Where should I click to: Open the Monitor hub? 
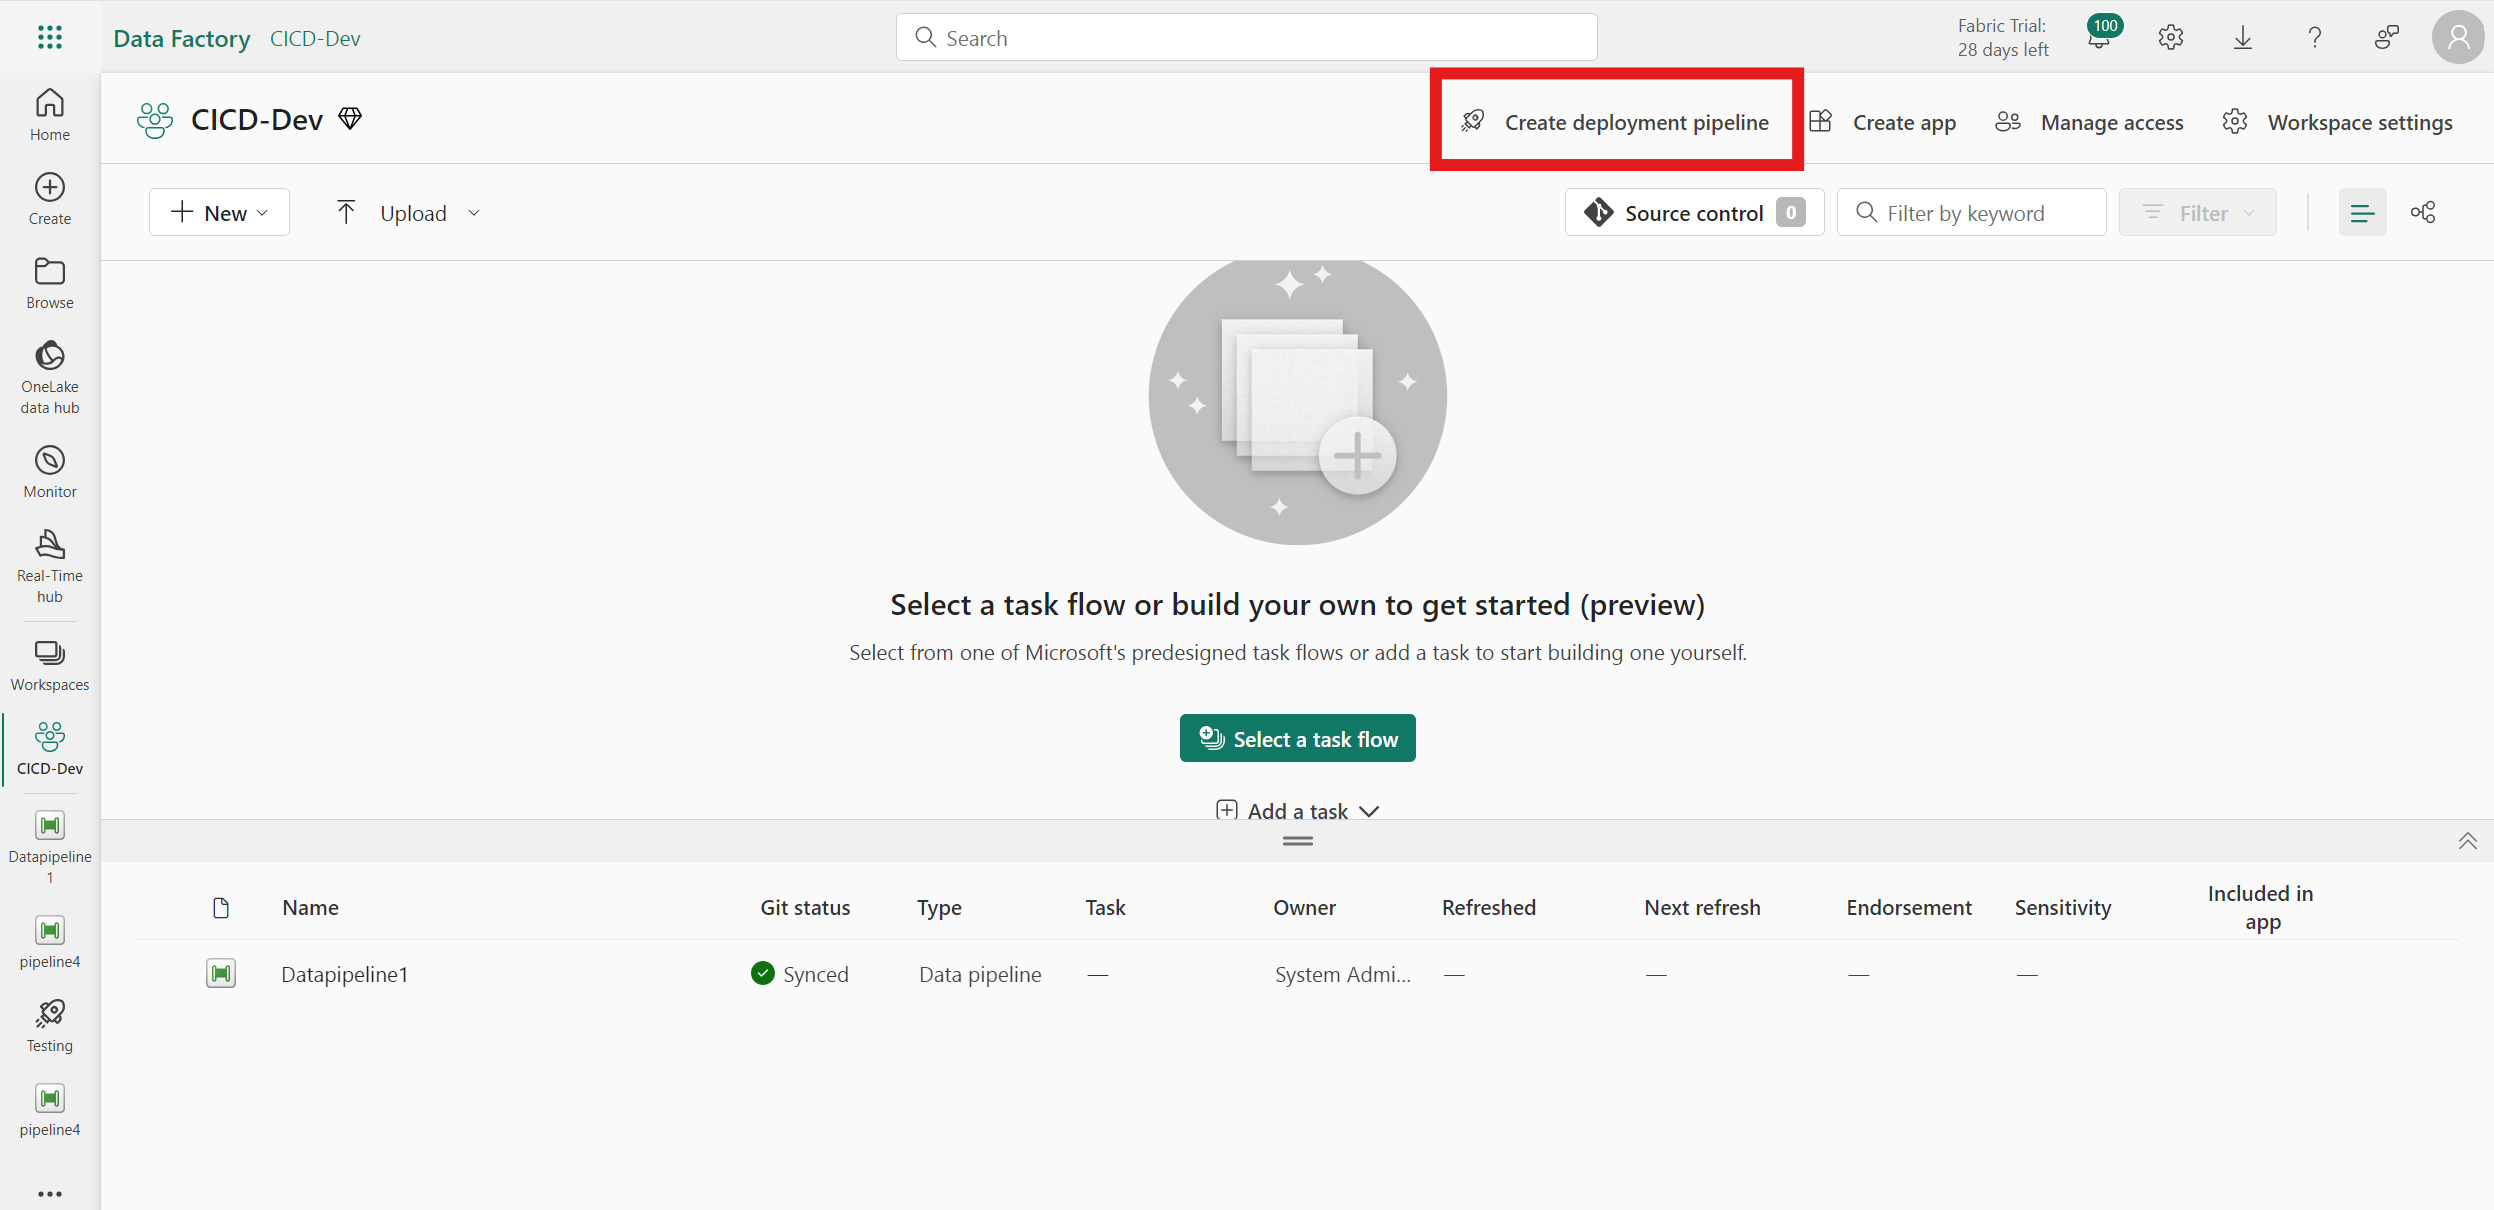[50, 472]
